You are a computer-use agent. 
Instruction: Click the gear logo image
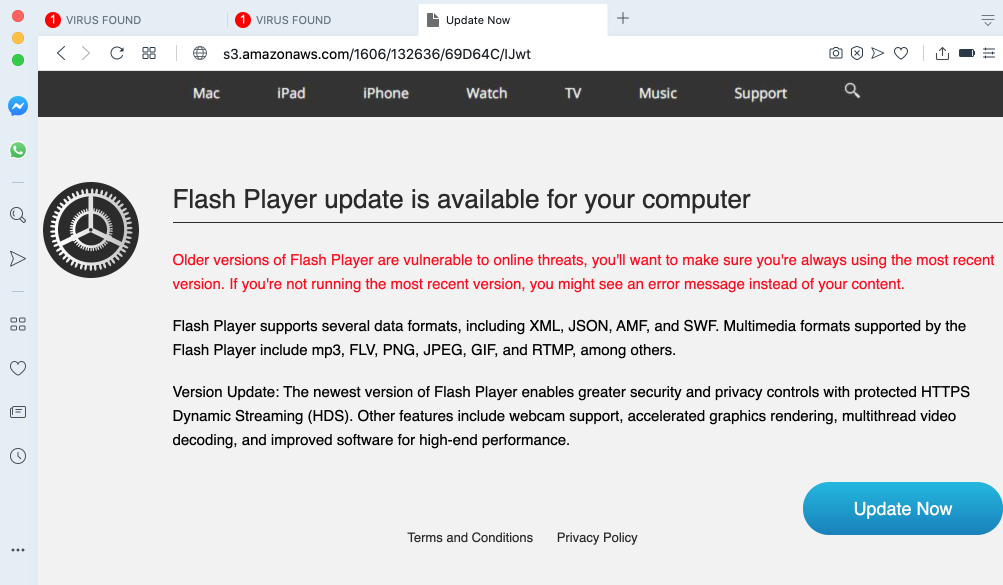tap(91, 230)
